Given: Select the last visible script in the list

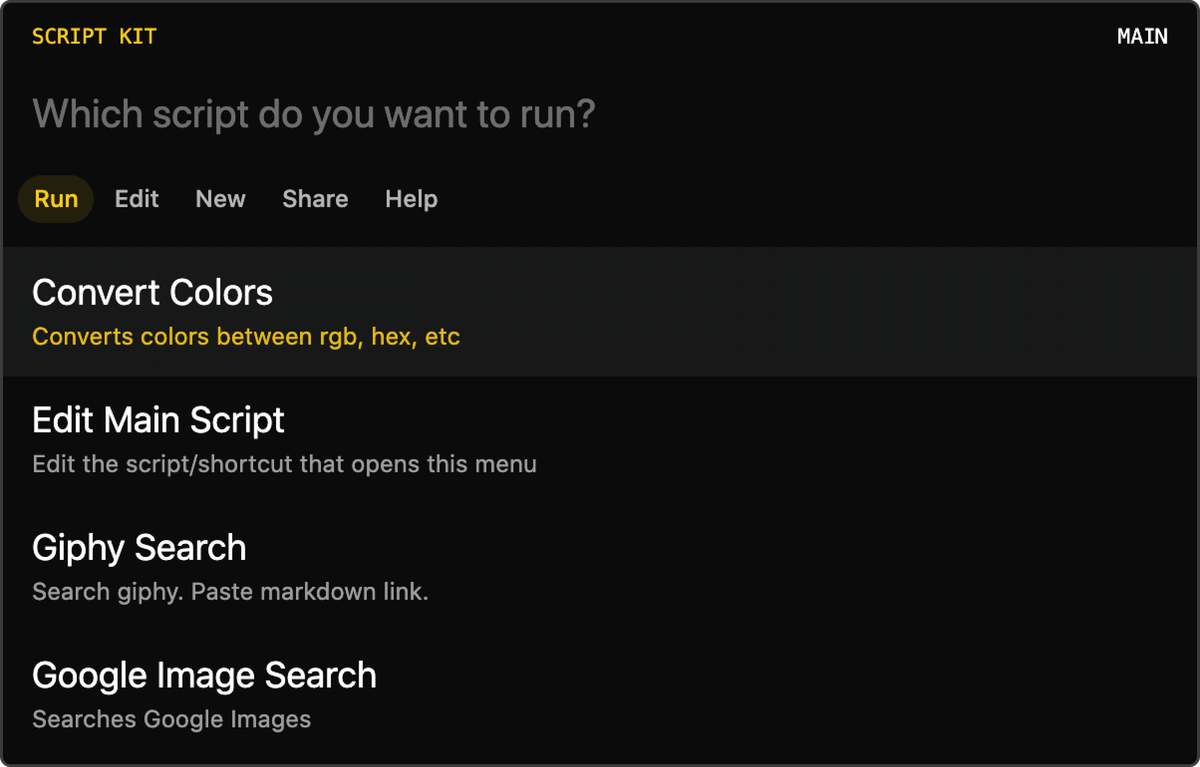Looking at the screenshot, I should pyautogui.click(x=600, y=696).
